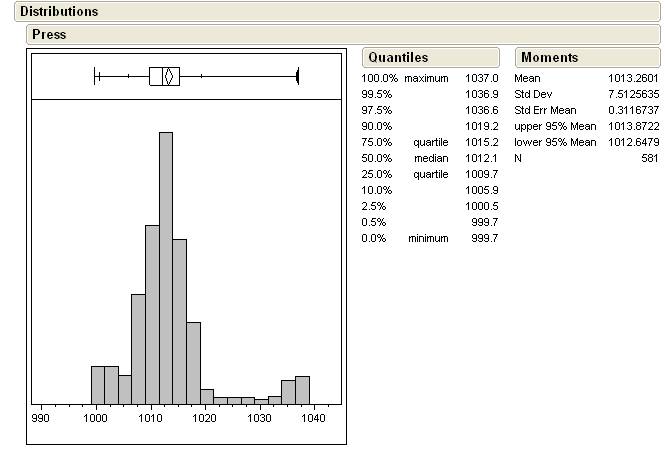Click the median value 1012.1
The height and width of the screenshot is (452, 665).
(x=481, y=158)
